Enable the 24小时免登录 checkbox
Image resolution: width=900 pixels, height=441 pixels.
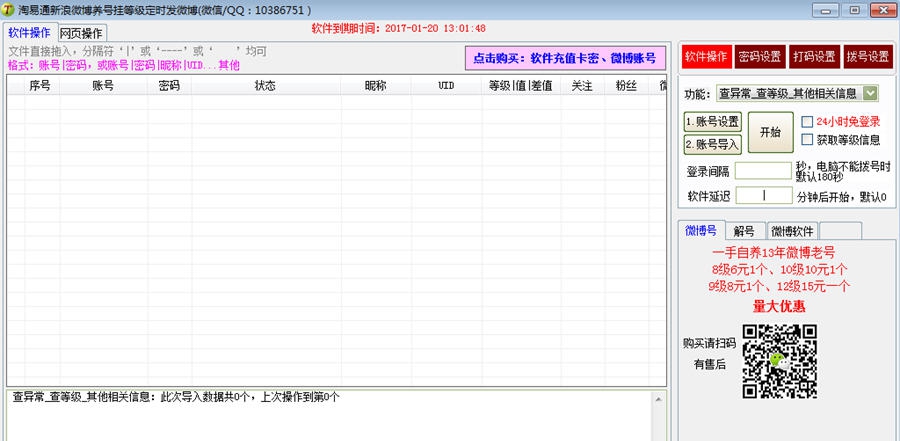pos(807,122)
